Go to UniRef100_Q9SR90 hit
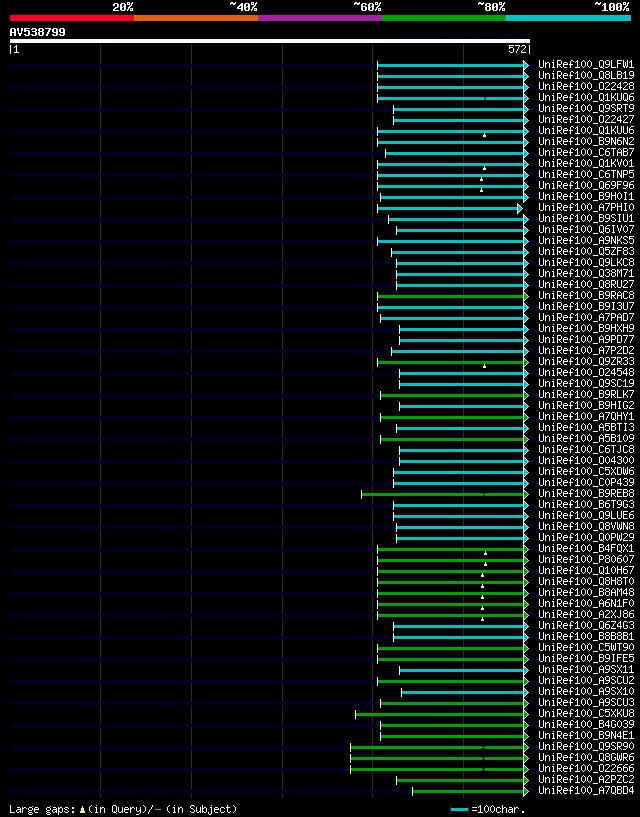Image resolution: width=640 pixels, height=817 pixels. [586, 746]
